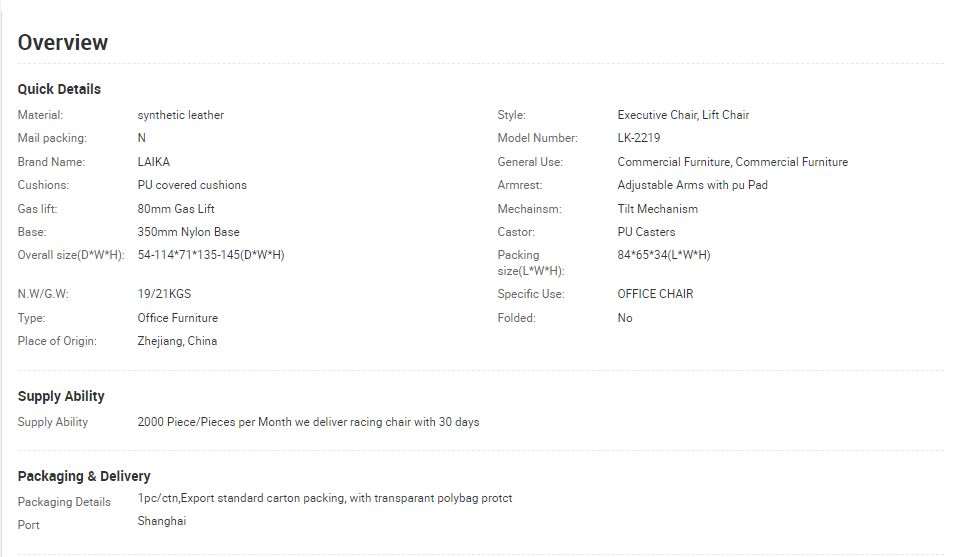
Task: Click the overall size 54-114*71*135-145 value
Action: [x=211, y=255]
